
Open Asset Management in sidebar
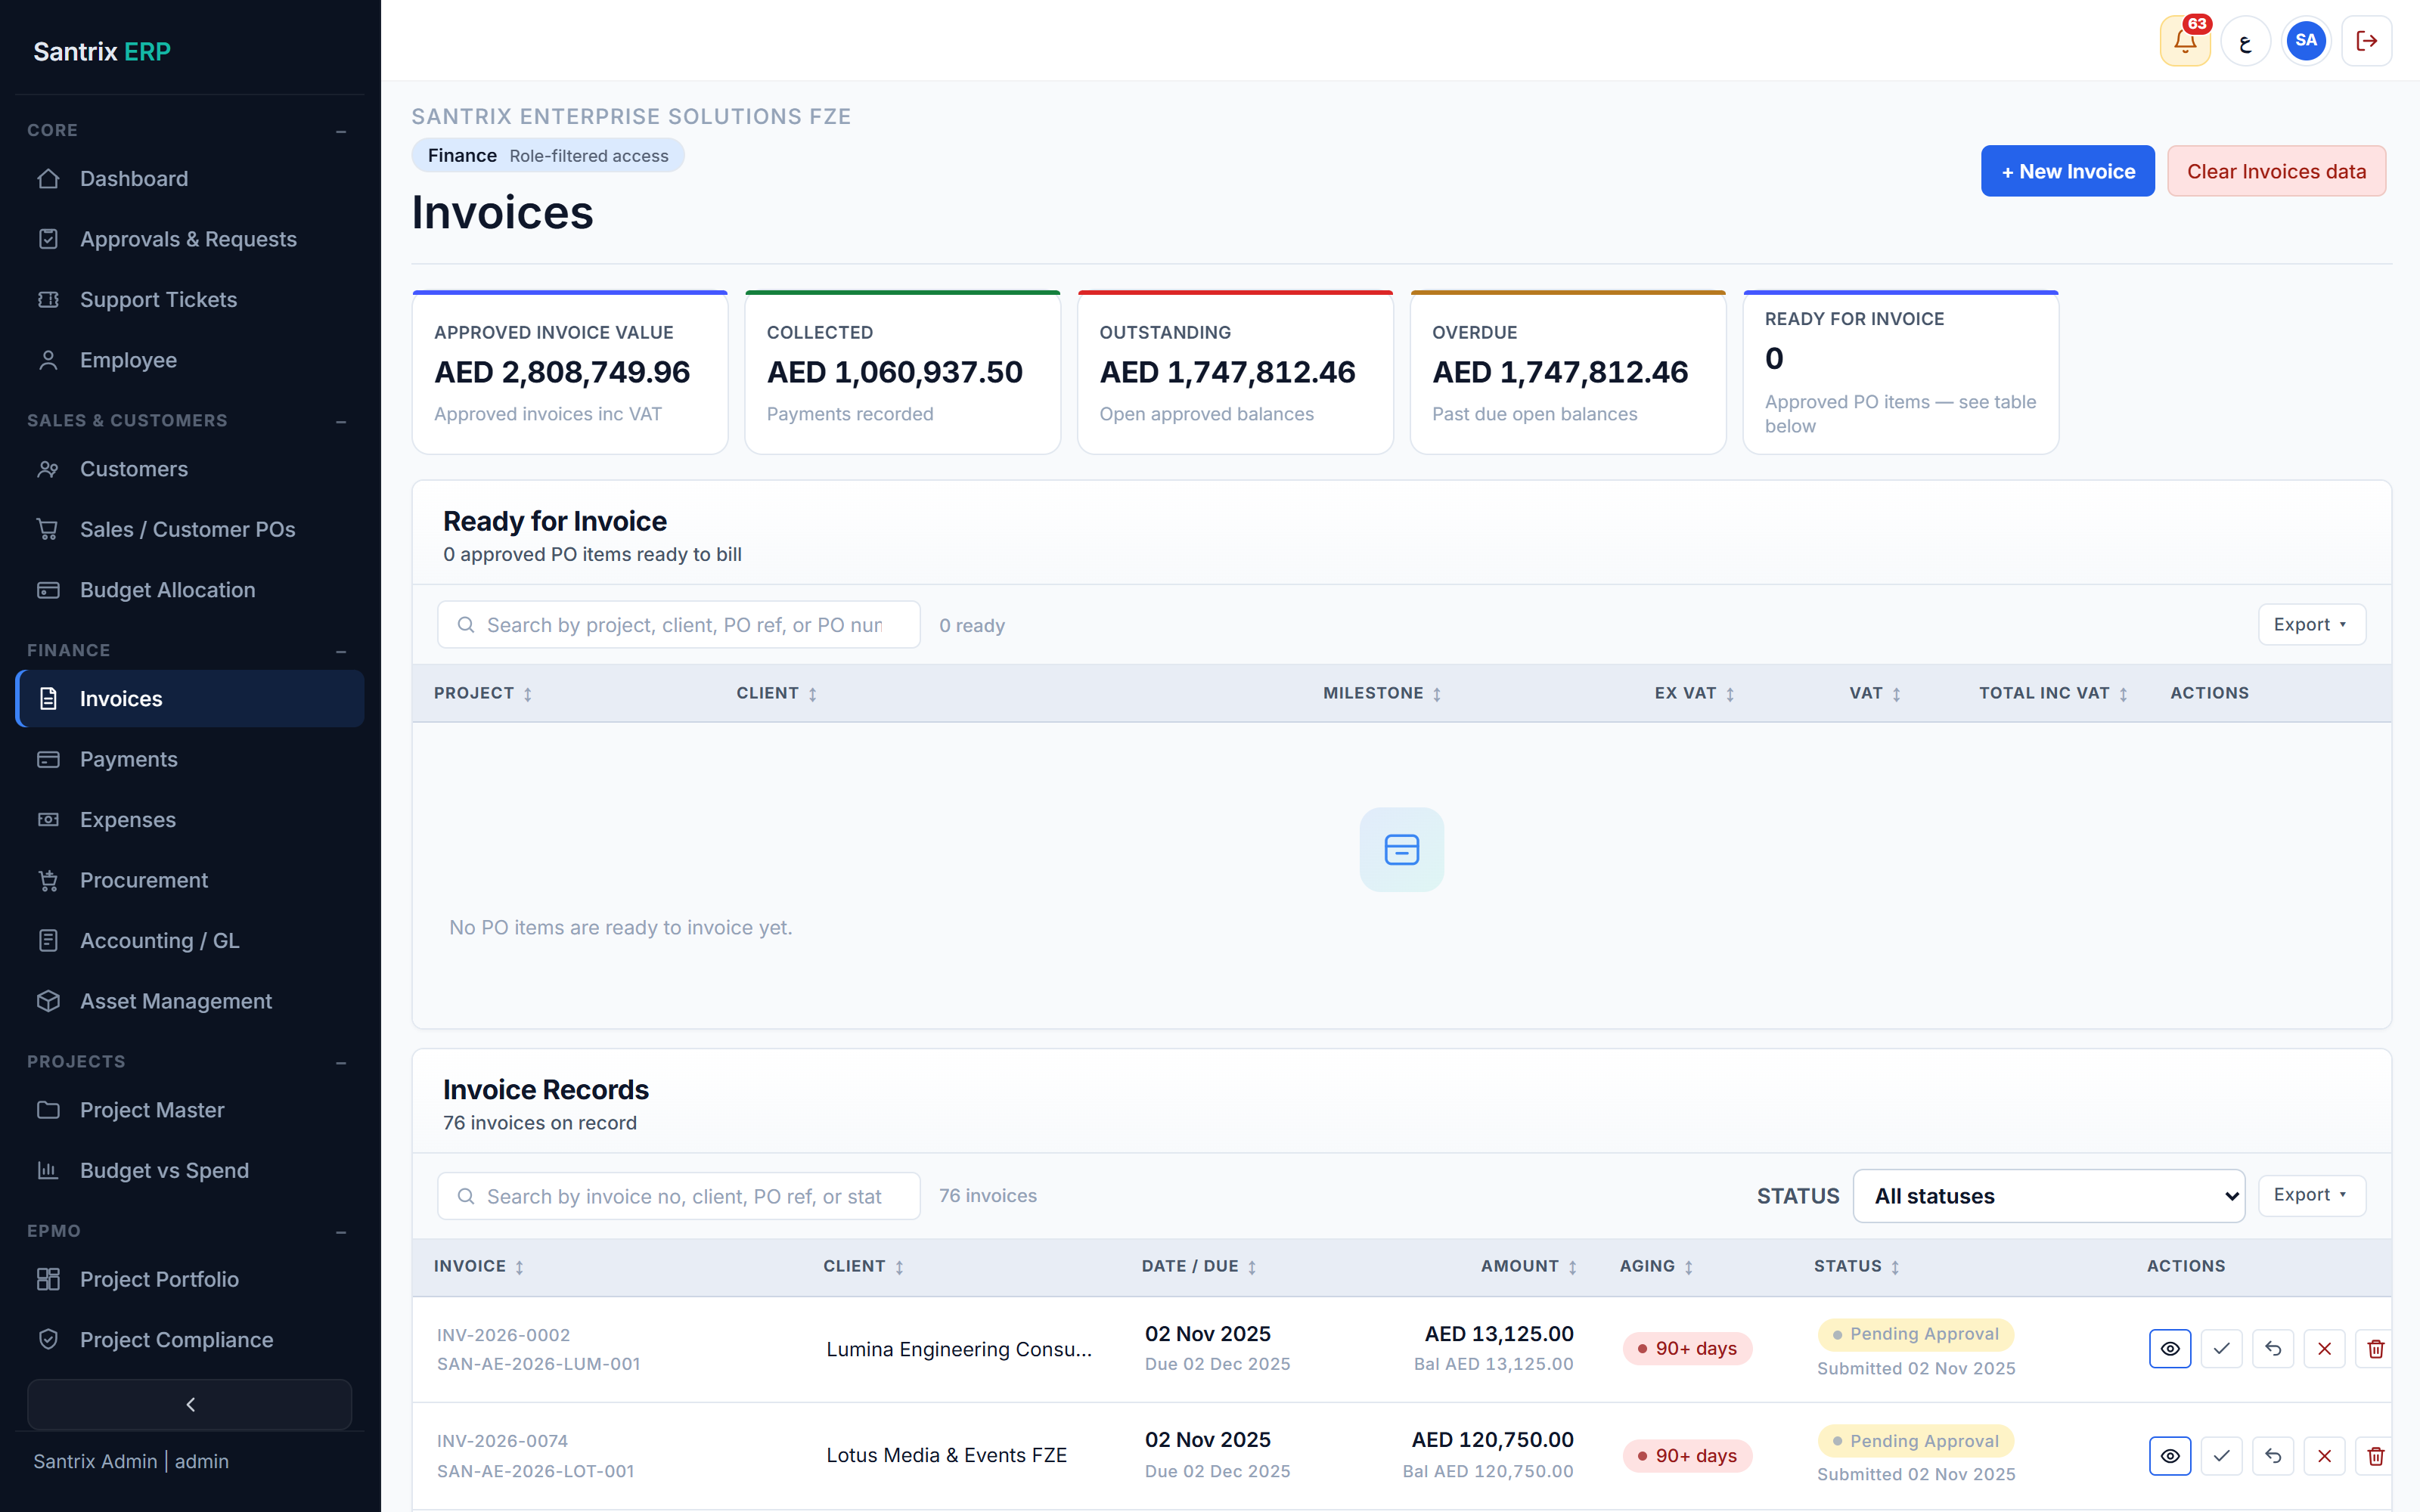(x=190, y=1001)
